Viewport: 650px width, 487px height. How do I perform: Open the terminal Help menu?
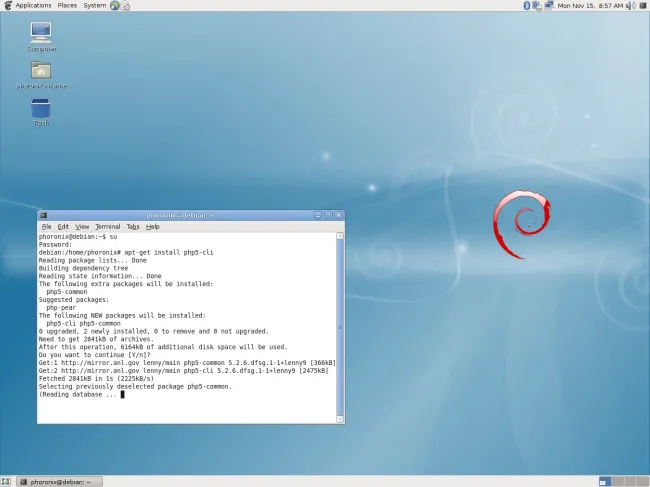click(x=152, y=227)
